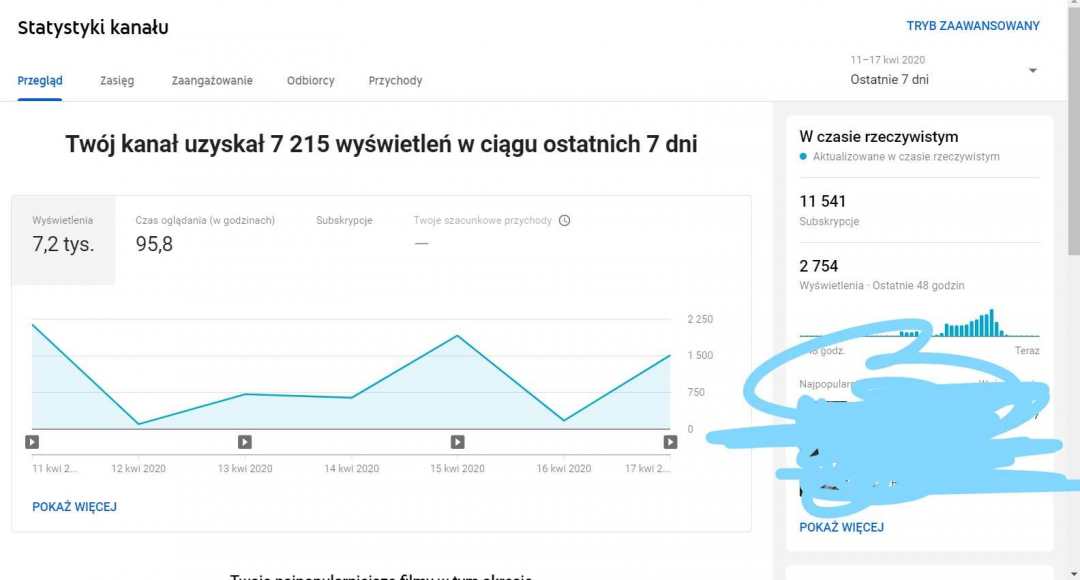Switch to the Zasięg tab
Image resolution: width=1080 pixels, height=580 pixels.
tap(117, 80)
